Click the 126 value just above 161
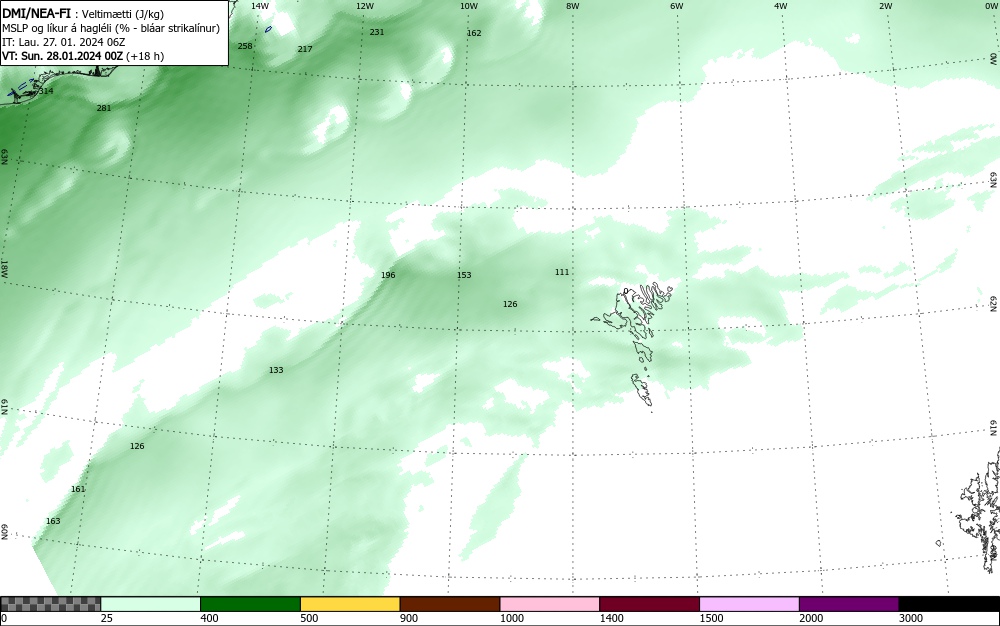Viewport: 1000px width, 626px height. (x=137, y=446)
